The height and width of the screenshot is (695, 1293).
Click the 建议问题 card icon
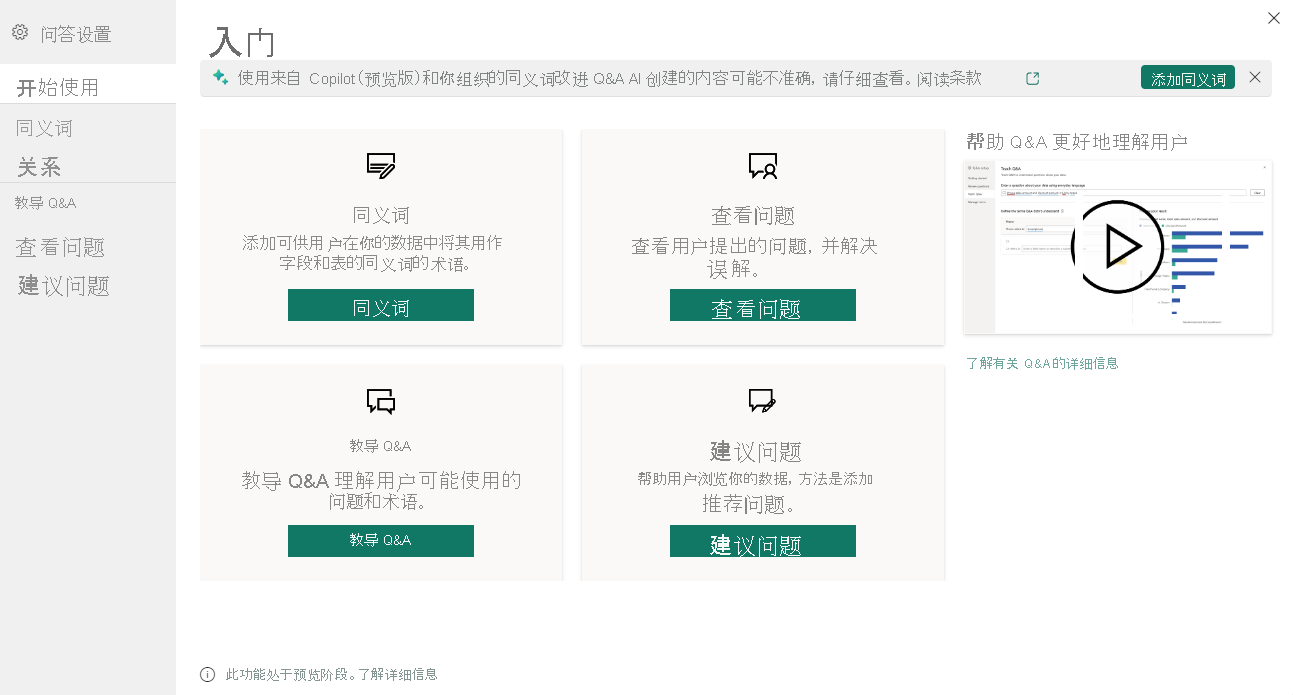click(x=763, y=402)
